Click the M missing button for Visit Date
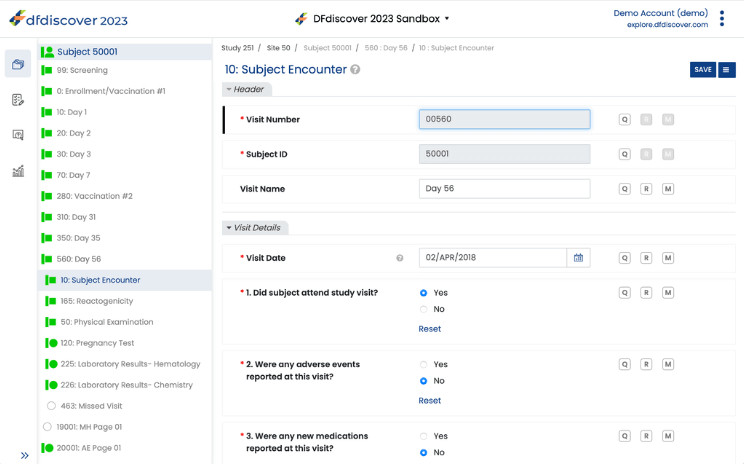 click(668, 258)
